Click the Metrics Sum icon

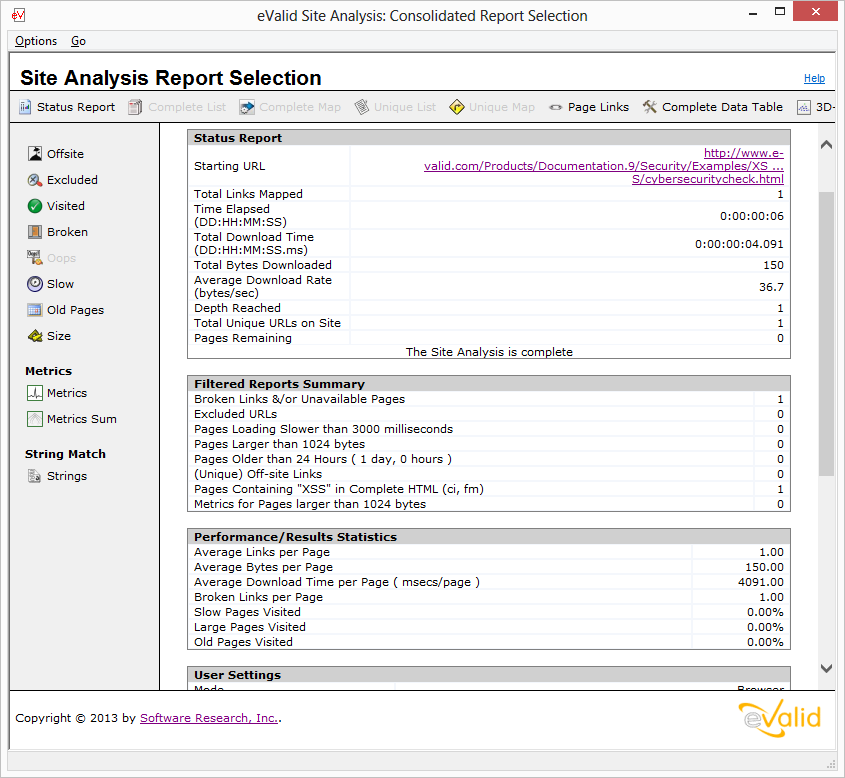point(35,419)
